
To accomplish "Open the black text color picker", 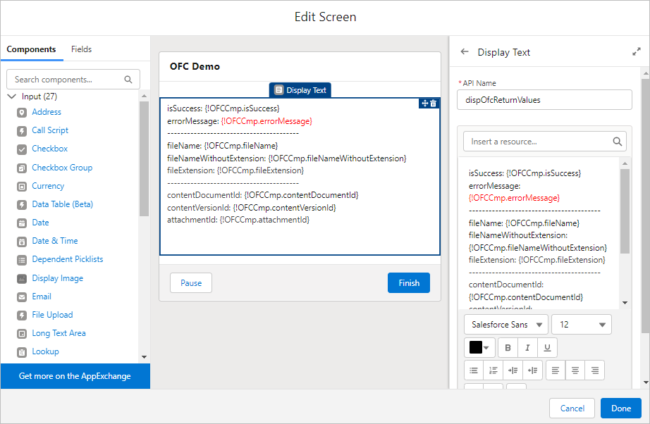I will (x=481, y=347).
